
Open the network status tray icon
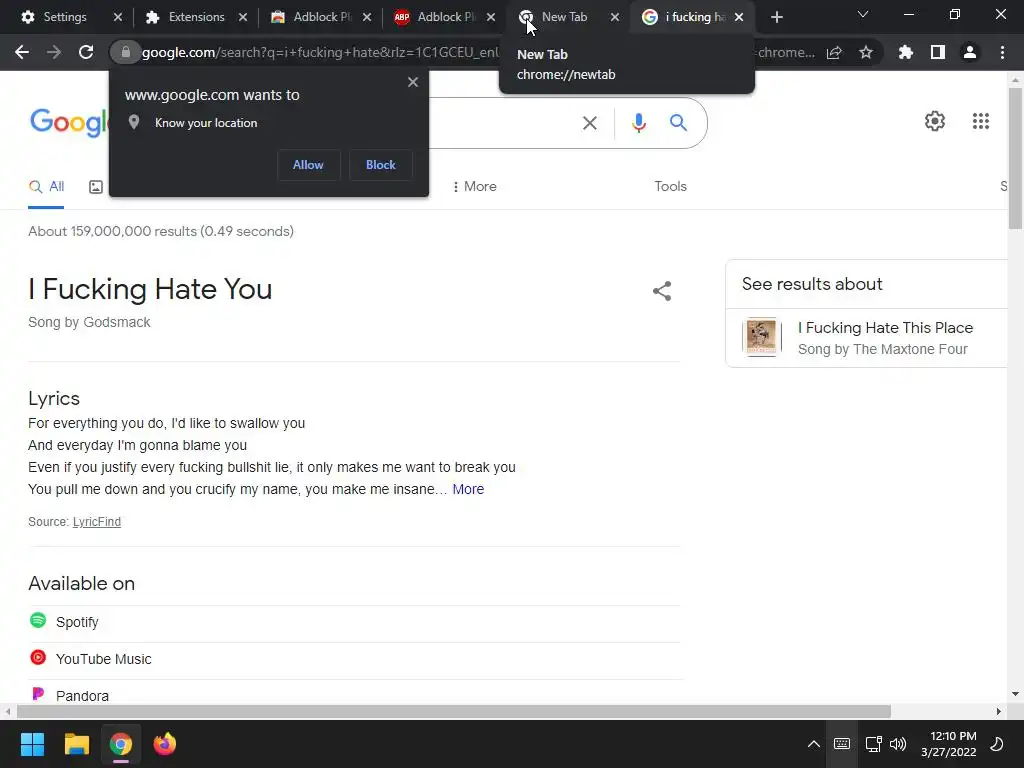tap(873, 744)
